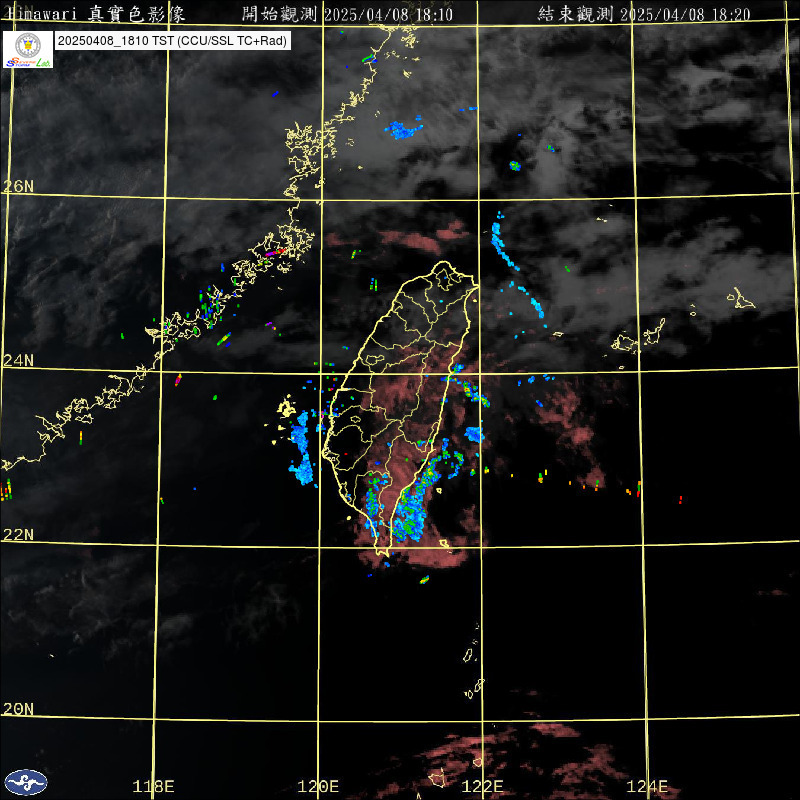Click the 118E longitude label
The width and height of the screenshot is (800, 800).
154,787
